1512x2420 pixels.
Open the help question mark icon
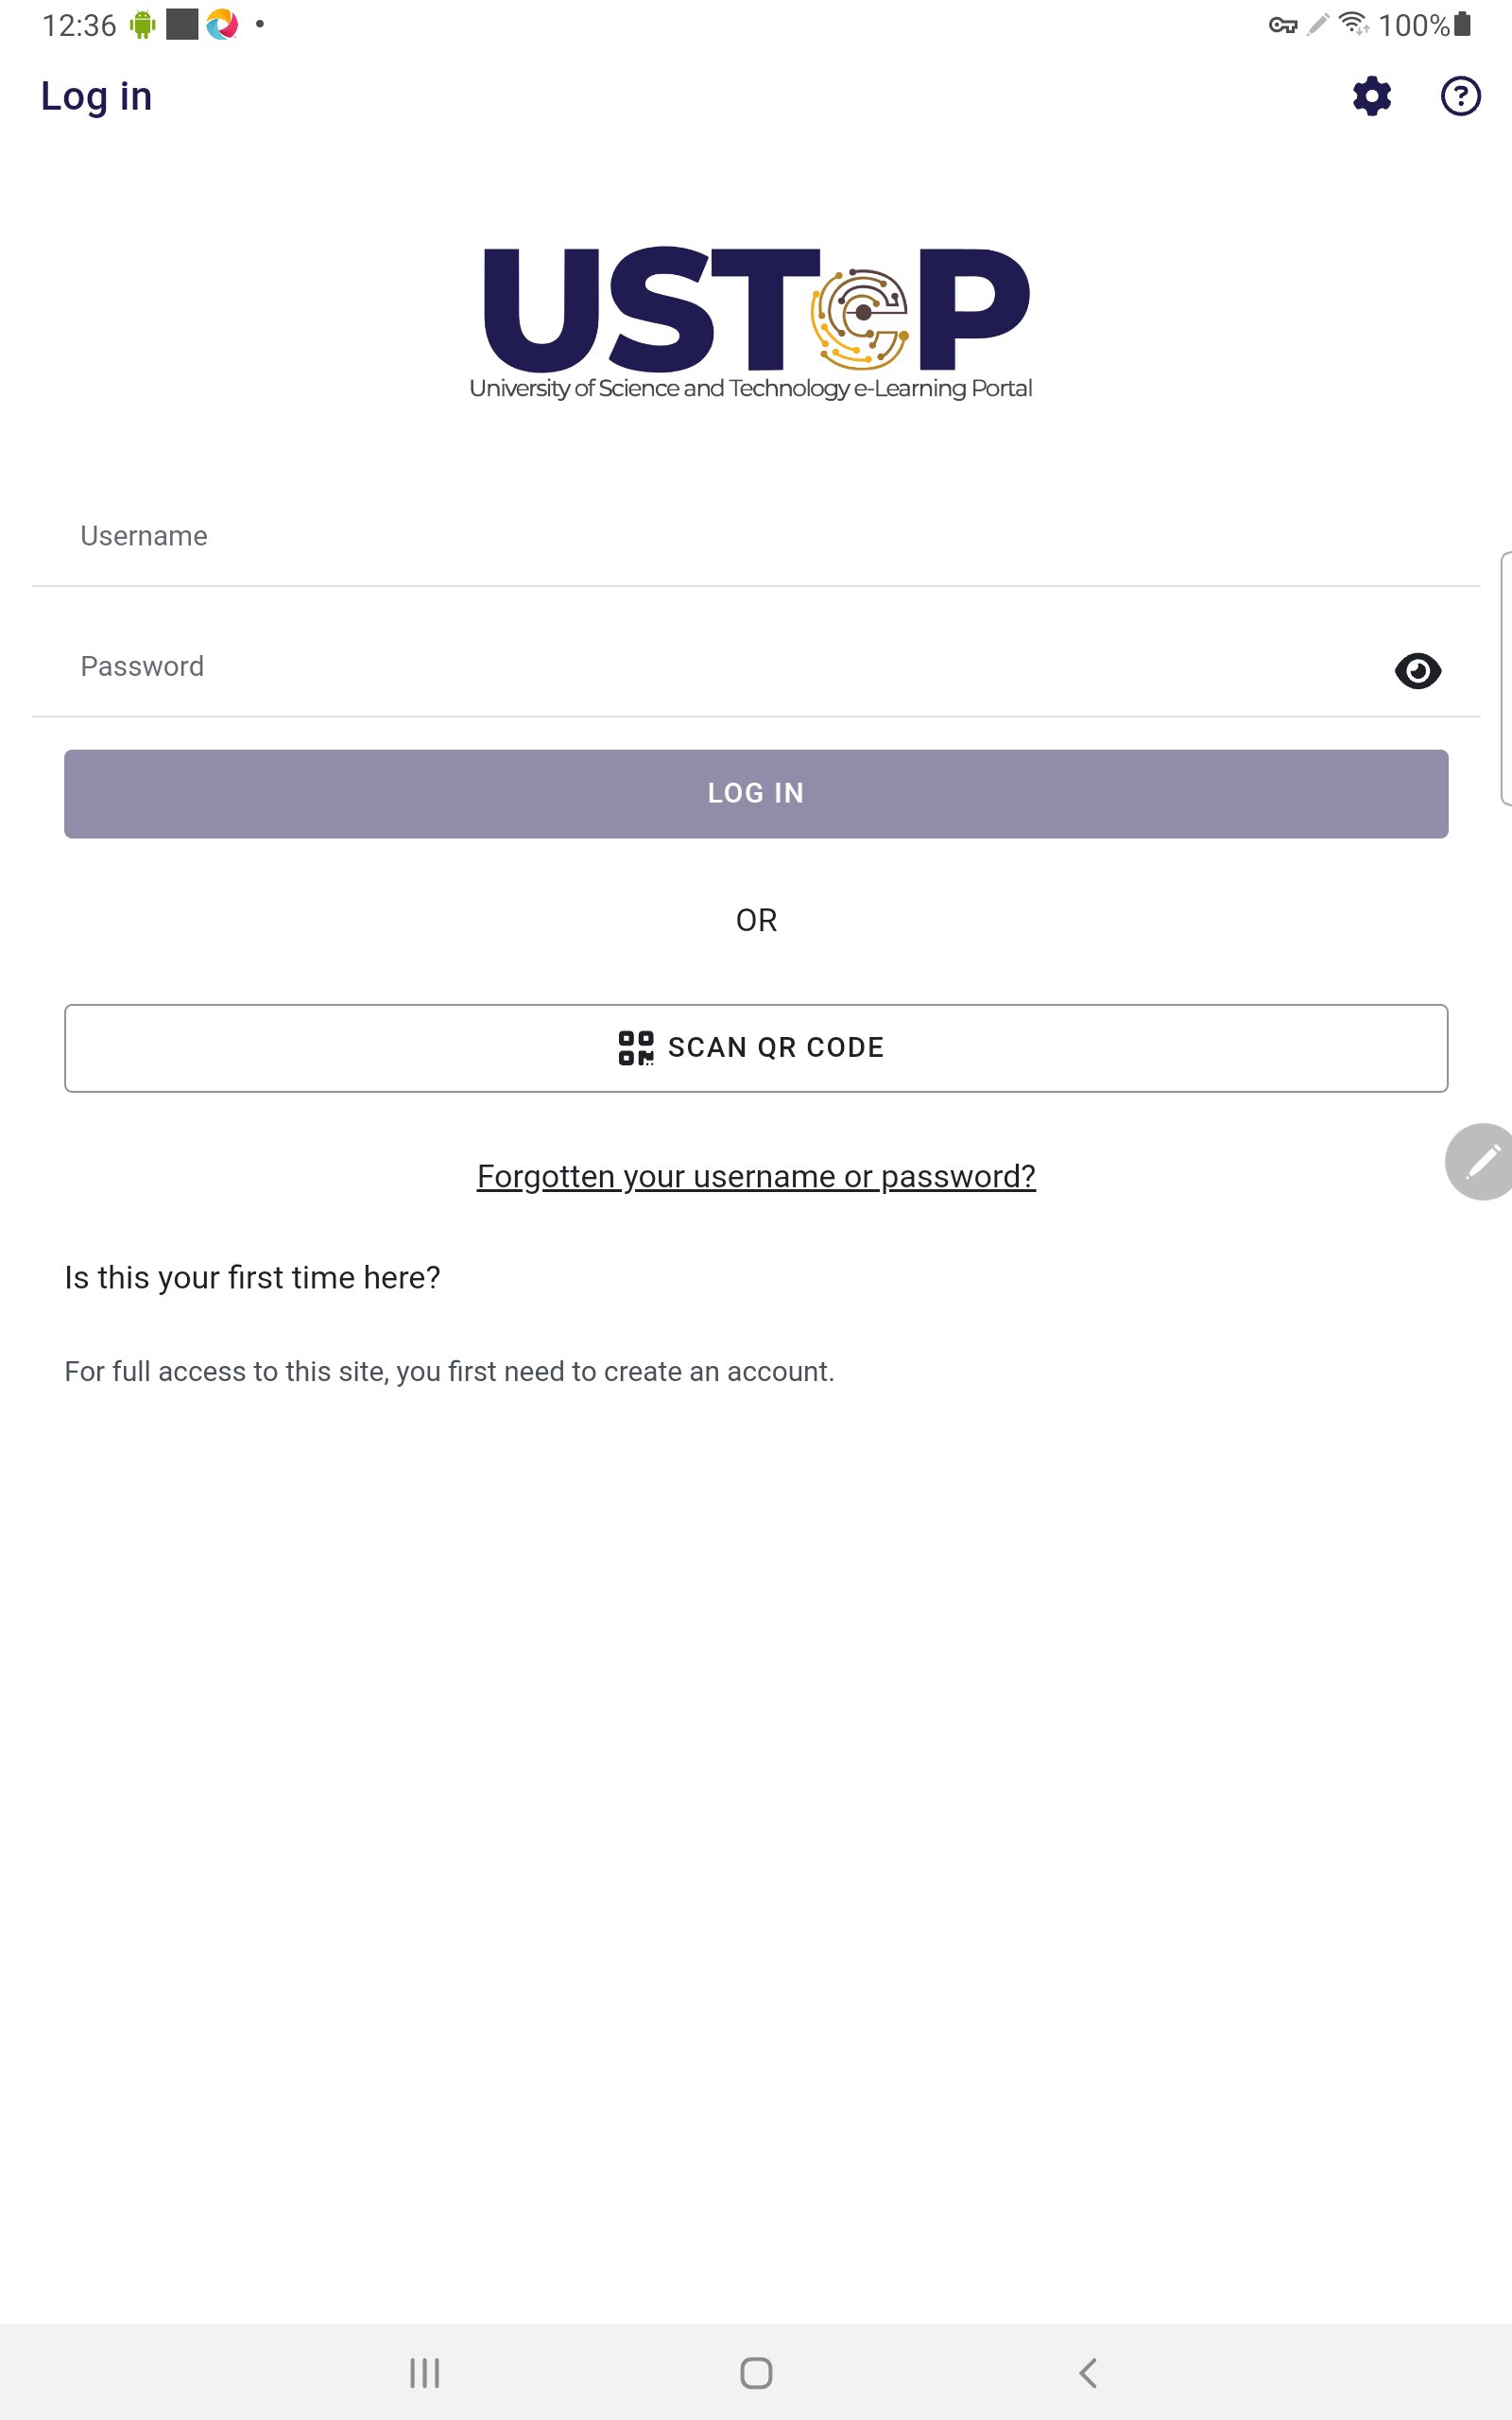pos(1460,96)
